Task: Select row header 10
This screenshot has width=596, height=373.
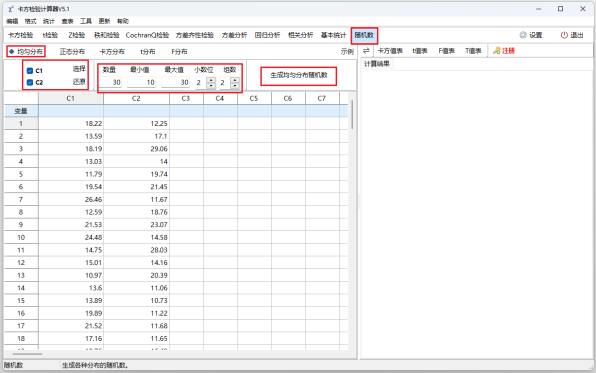Action: [21, 237]
